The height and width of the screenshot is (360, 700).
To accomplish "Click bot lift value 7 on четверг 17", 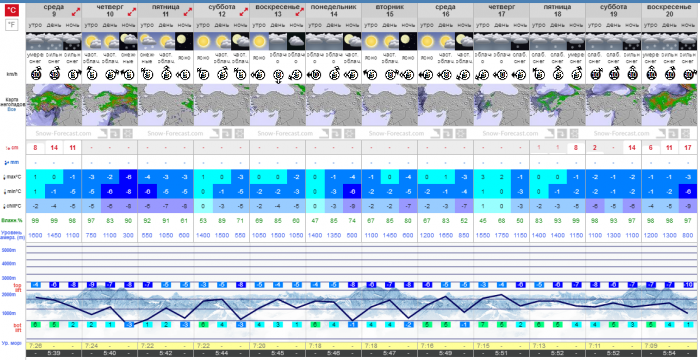I will click(483, 325).
